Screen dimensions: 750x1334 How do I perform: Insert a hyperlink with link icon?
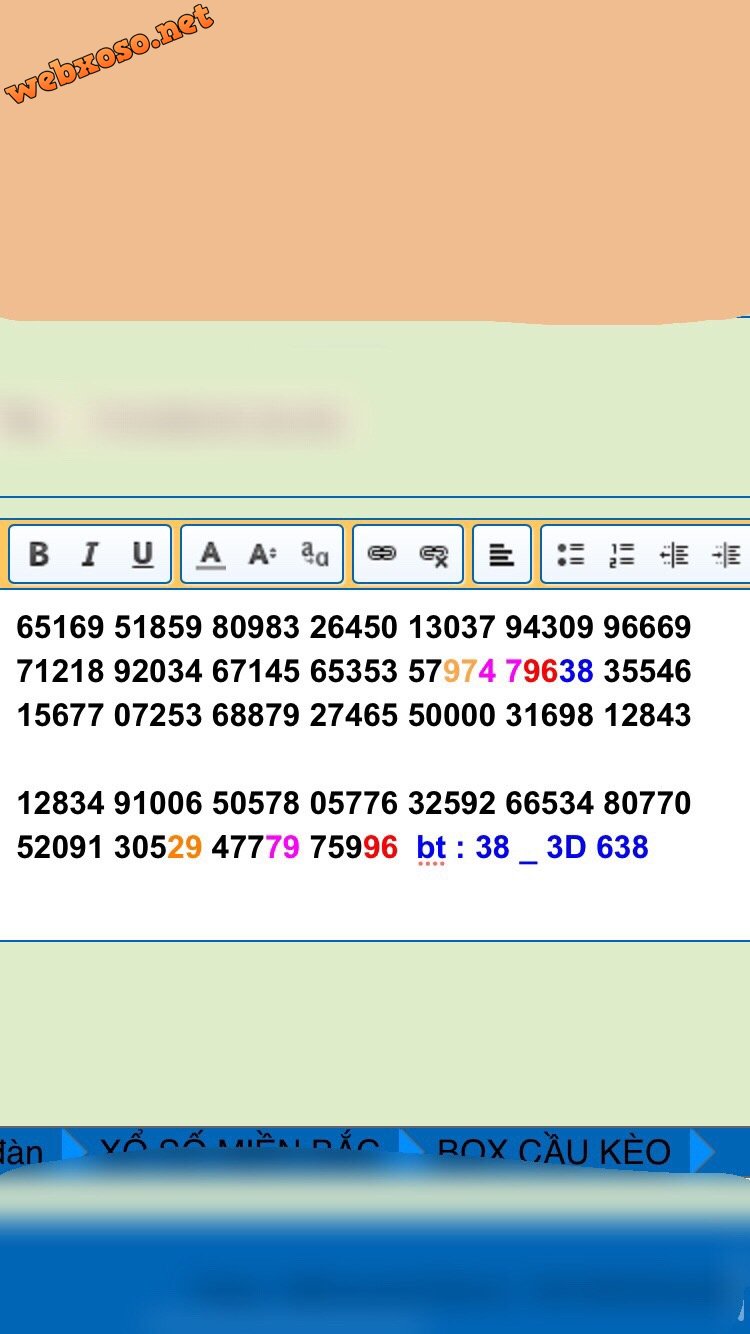coord(382,553)
